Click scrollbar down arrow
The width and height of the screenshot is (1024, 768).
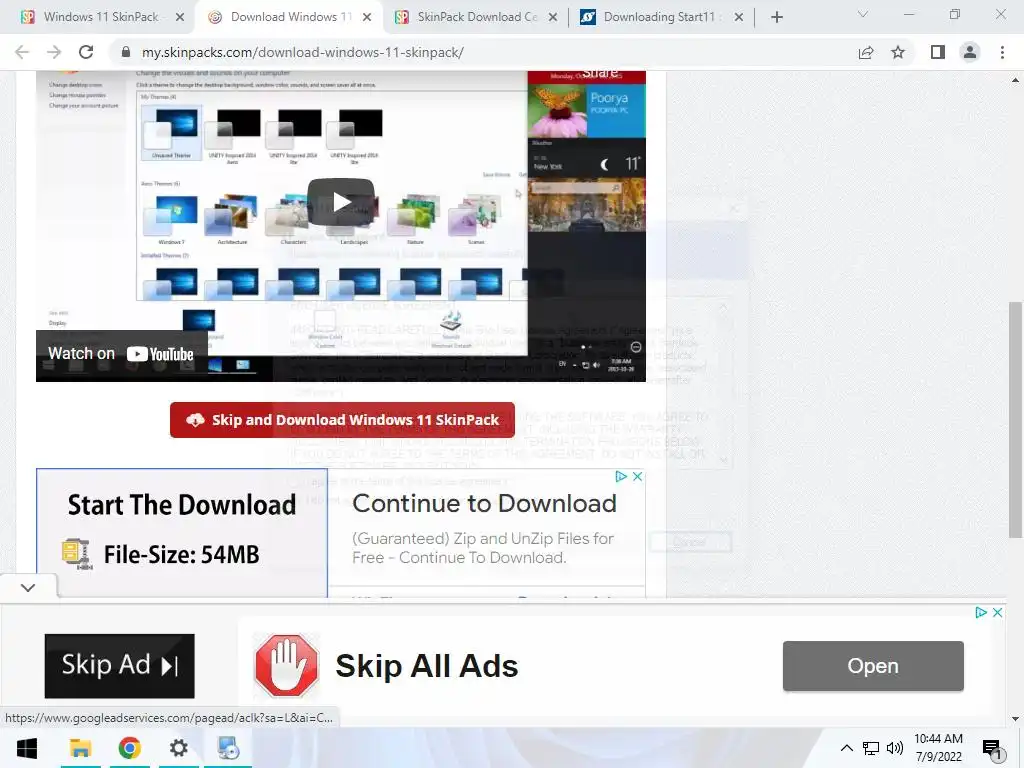[1015, 719]
